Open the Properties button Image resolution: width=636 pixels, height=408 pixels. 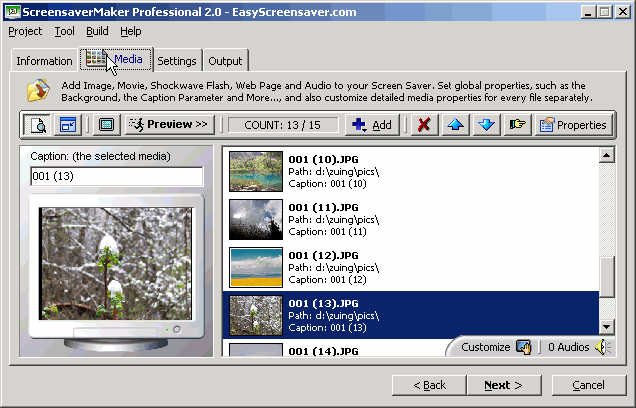tap(573, 125)
